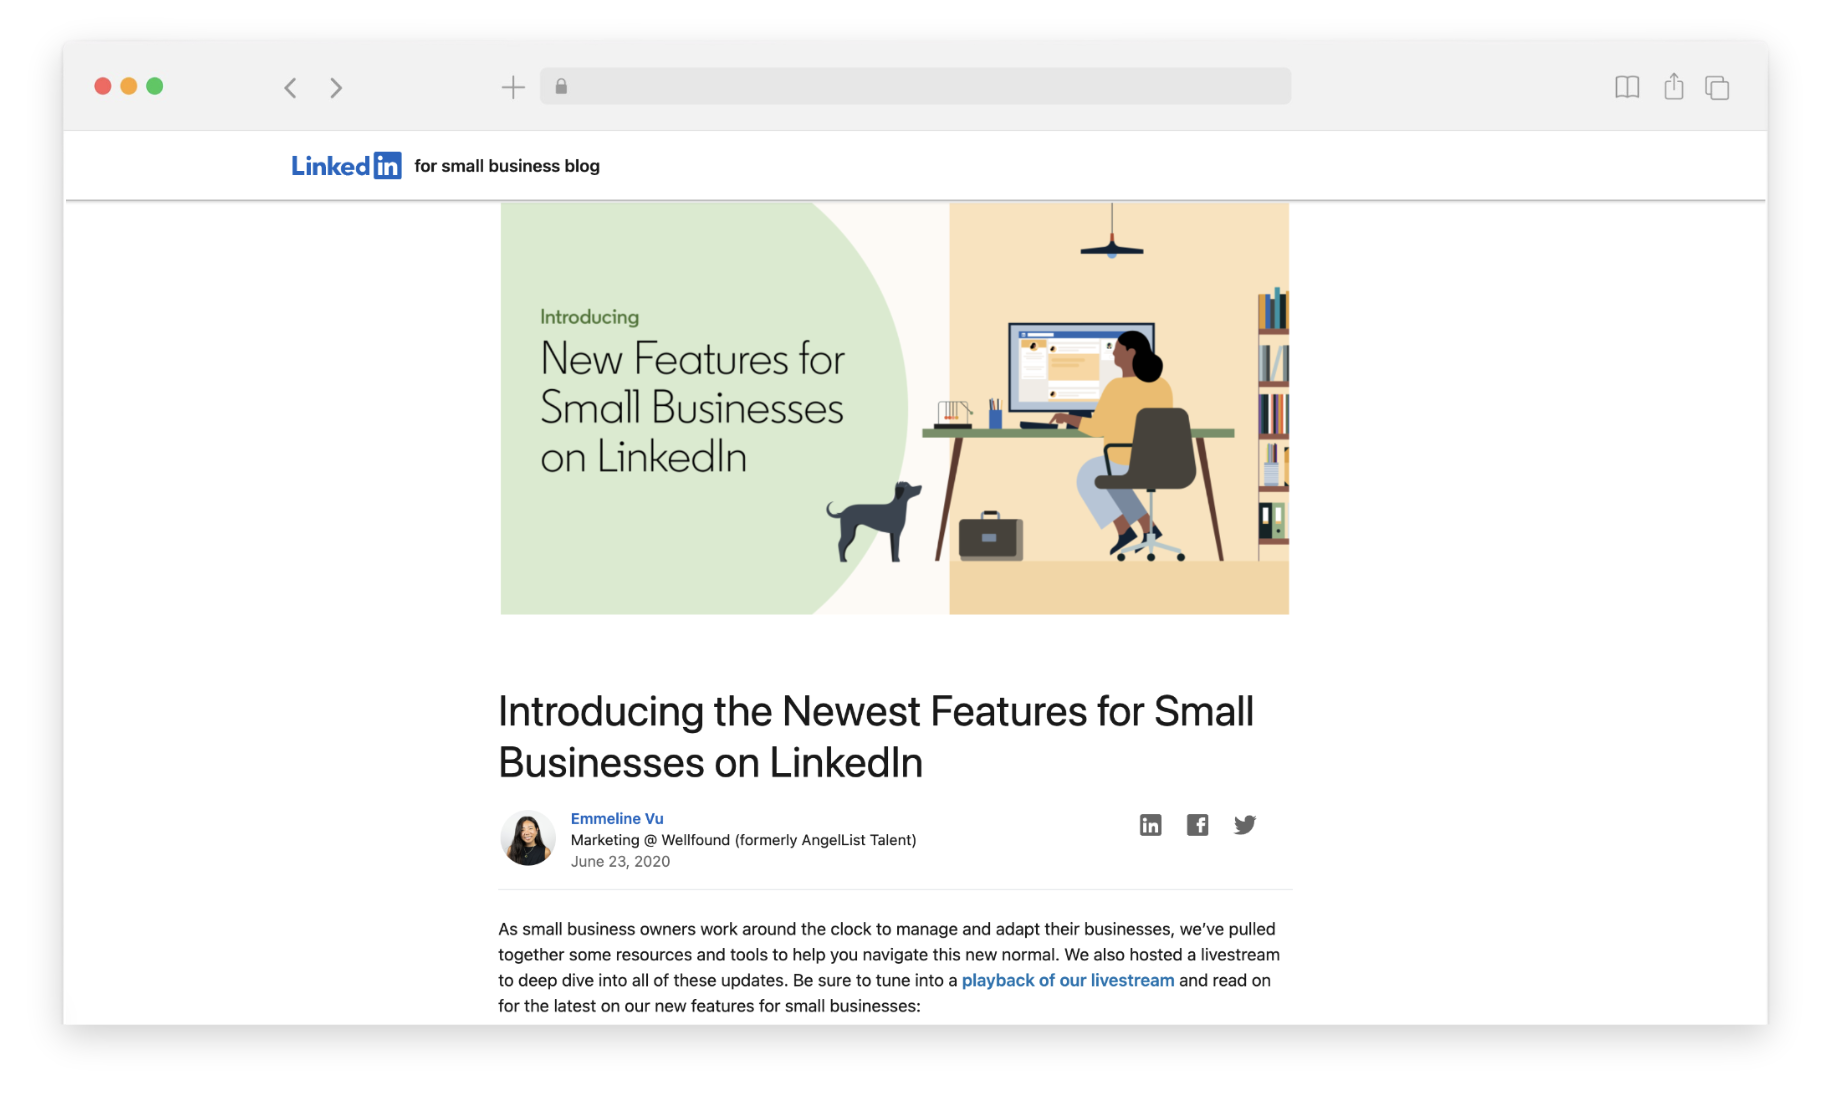This screenshot has height=1100, width=1836.
Task: Open 'for small business blog' header link
Action: (507, 166)
